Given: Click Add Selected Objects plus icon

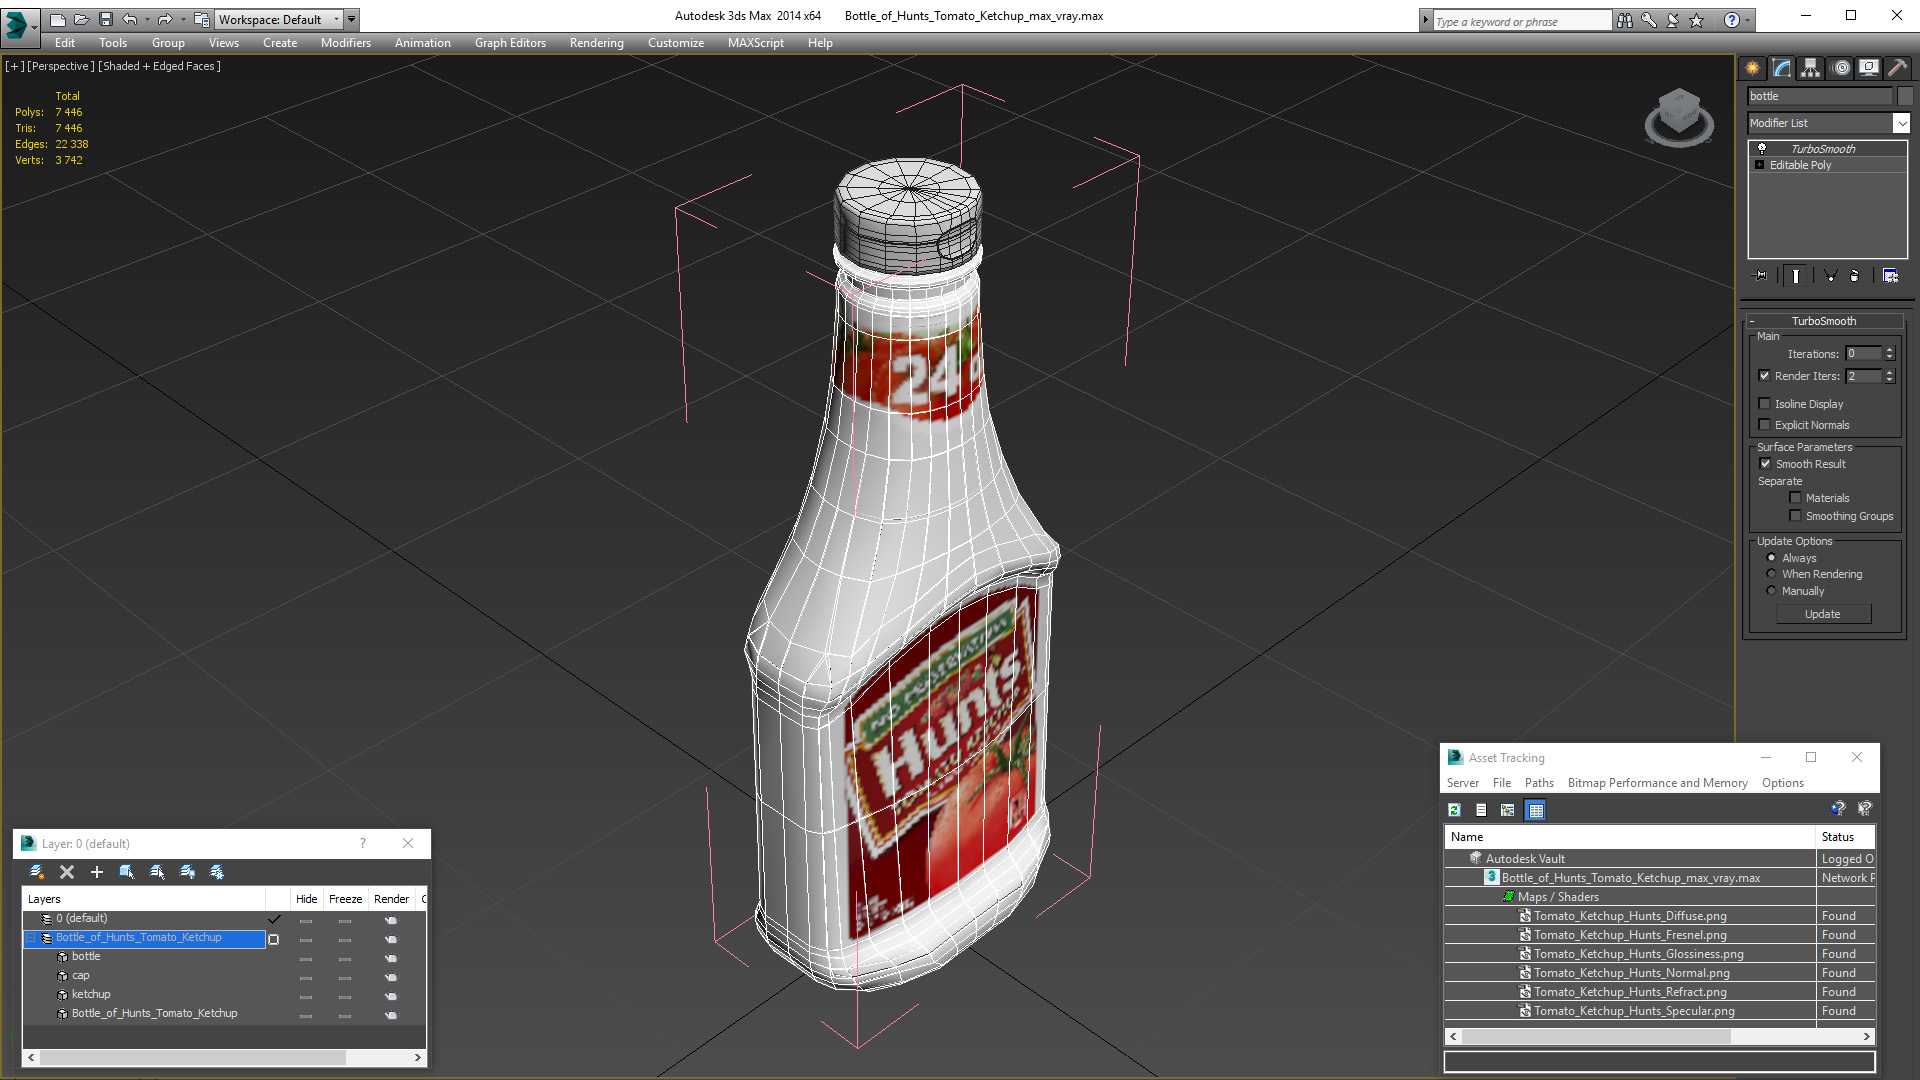Looking at the screenshot, I should coord(97,872).
